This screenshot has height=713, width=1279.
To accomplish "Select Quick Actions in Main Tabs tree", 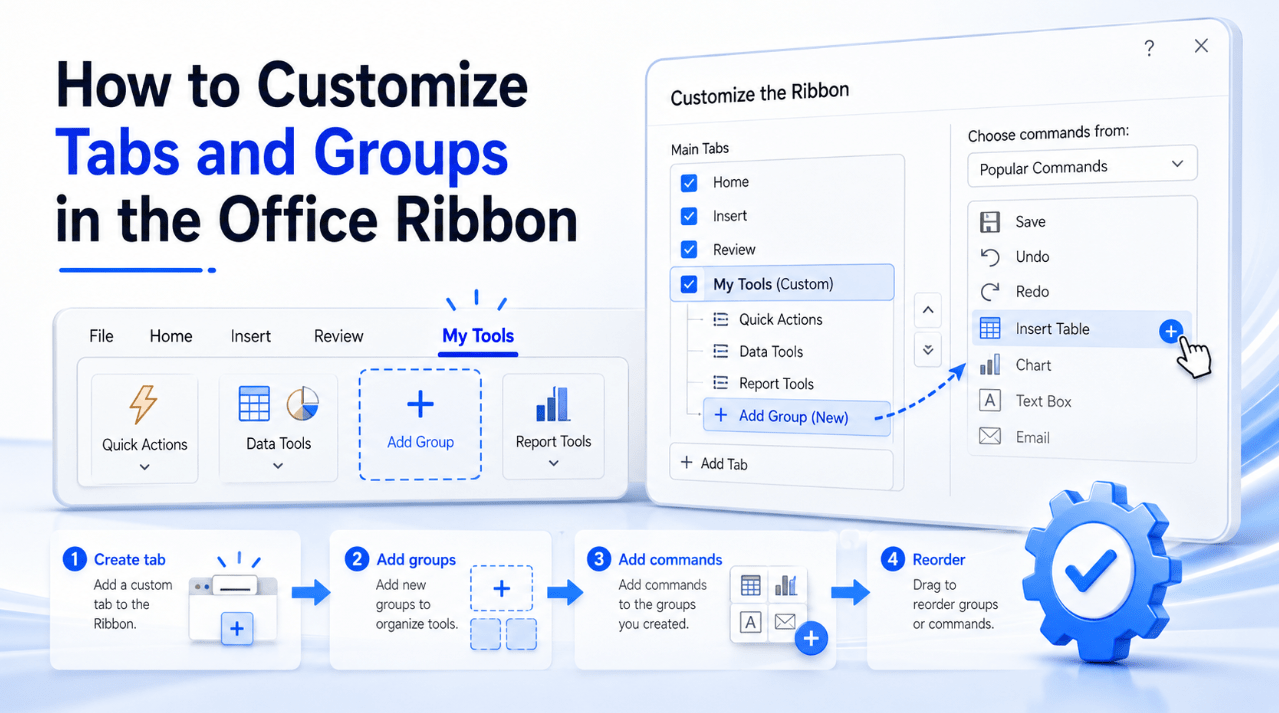I will pos(781,320).
